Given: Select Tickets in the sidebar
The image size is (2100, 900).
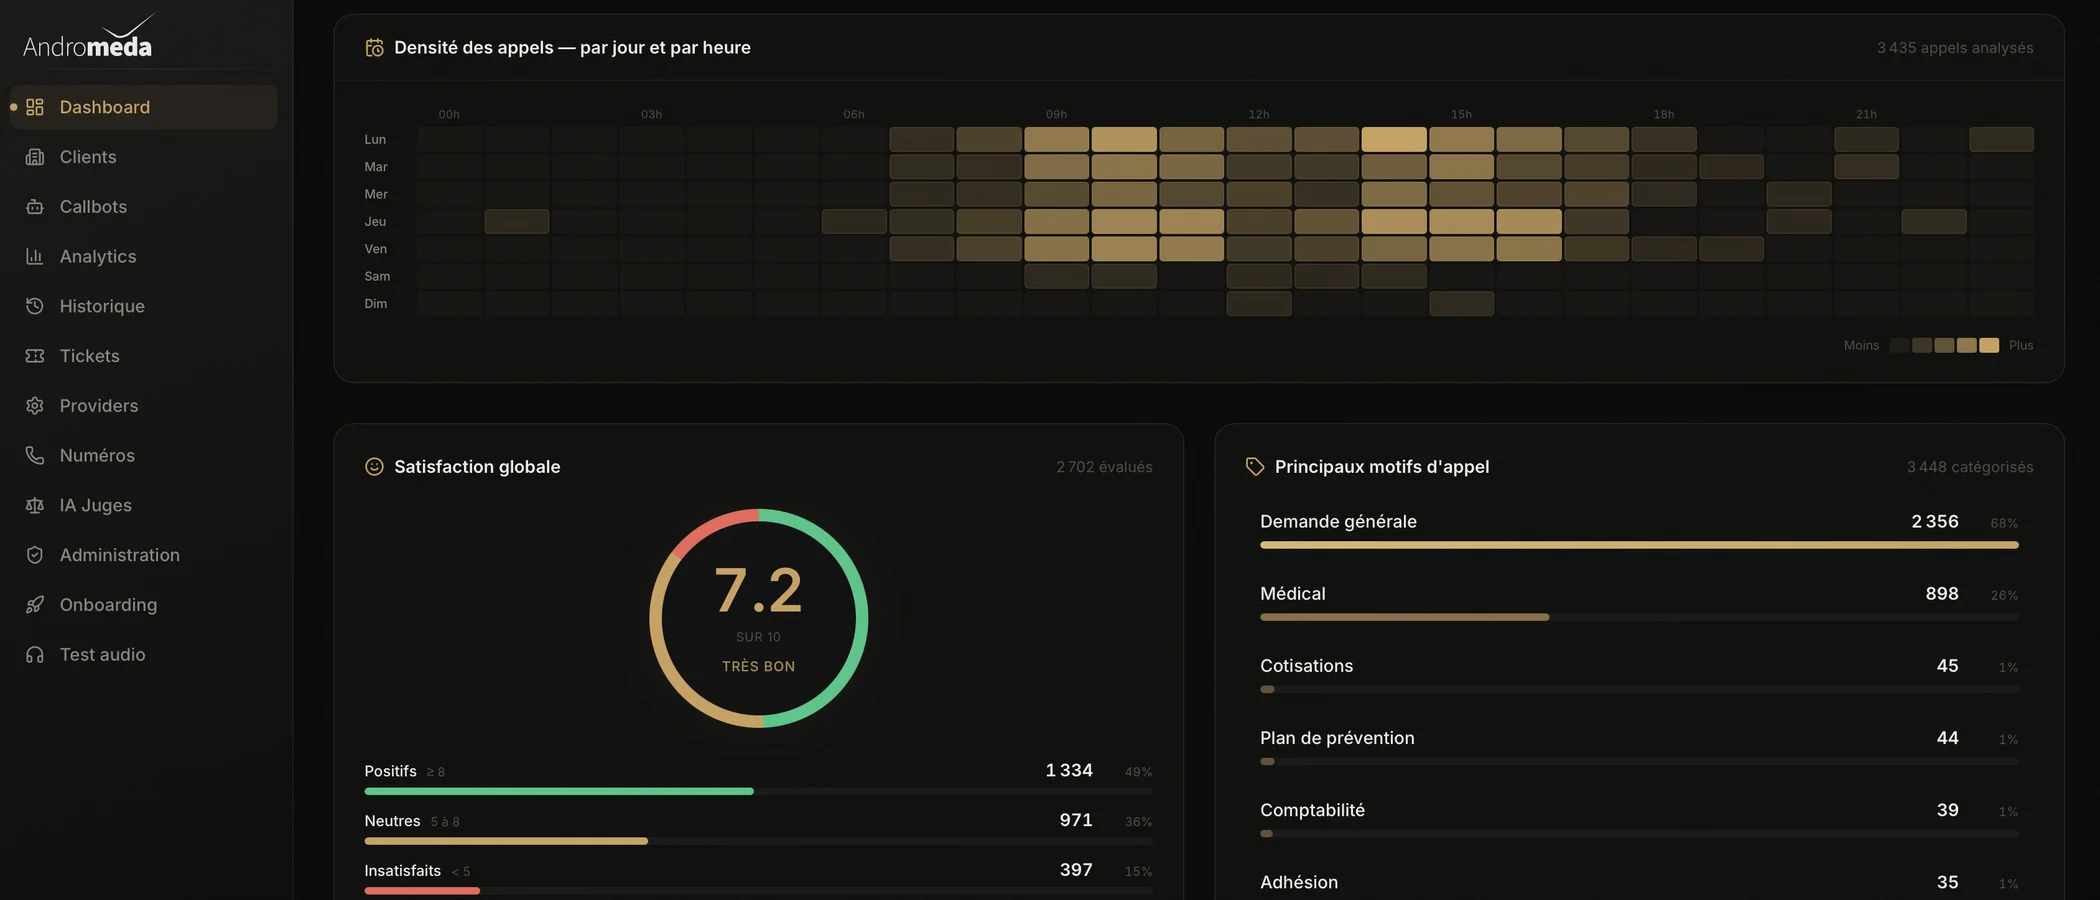Looking at the screenshot, I should coord(144,356).
